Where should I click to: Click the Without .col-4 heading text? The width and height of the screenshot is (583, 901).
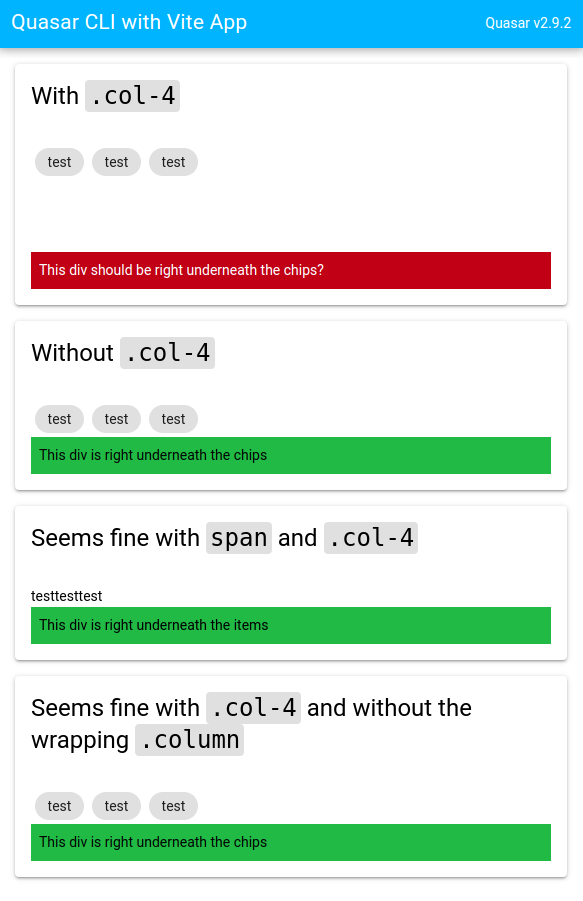pos(72,352)
